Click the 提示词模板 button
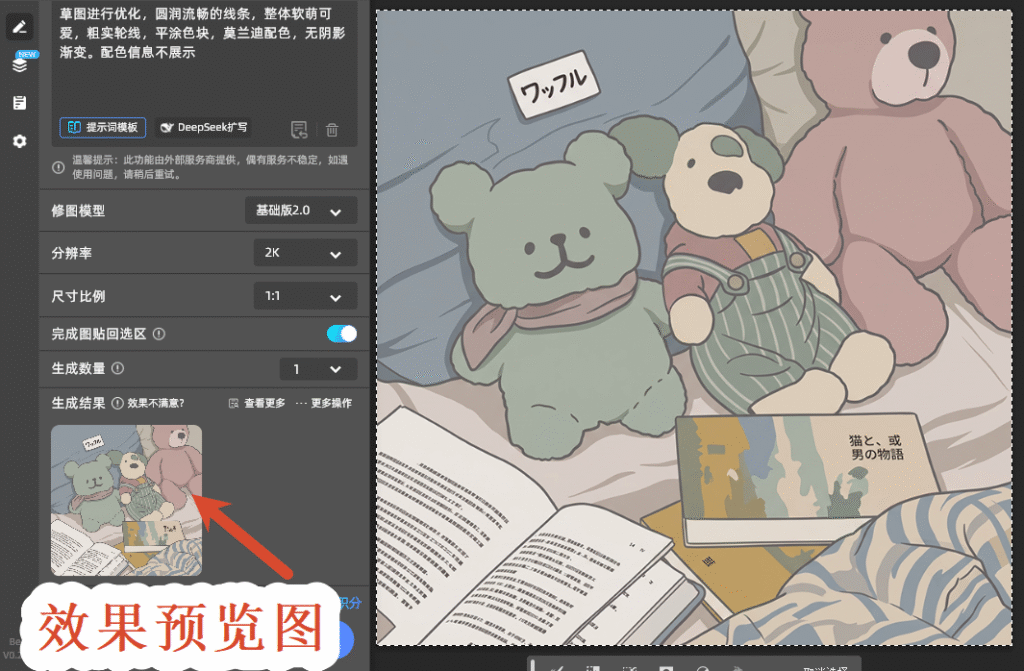 pyautogui.click(x=103, y=127)
